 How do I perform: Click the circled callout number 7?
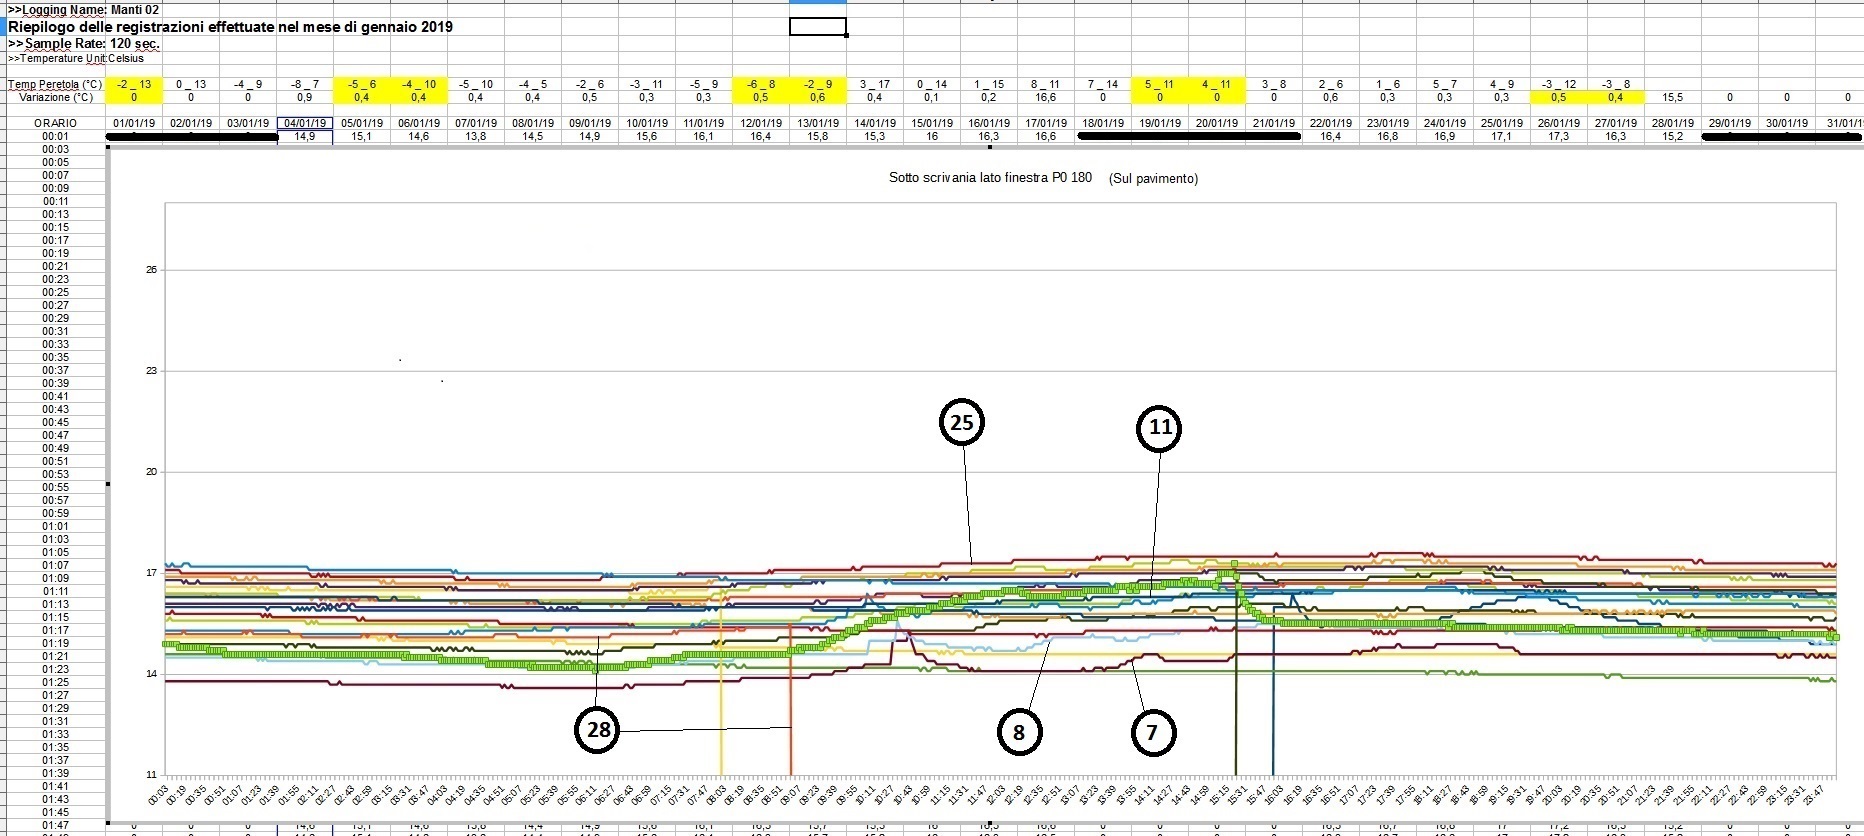click(1152, 733)
